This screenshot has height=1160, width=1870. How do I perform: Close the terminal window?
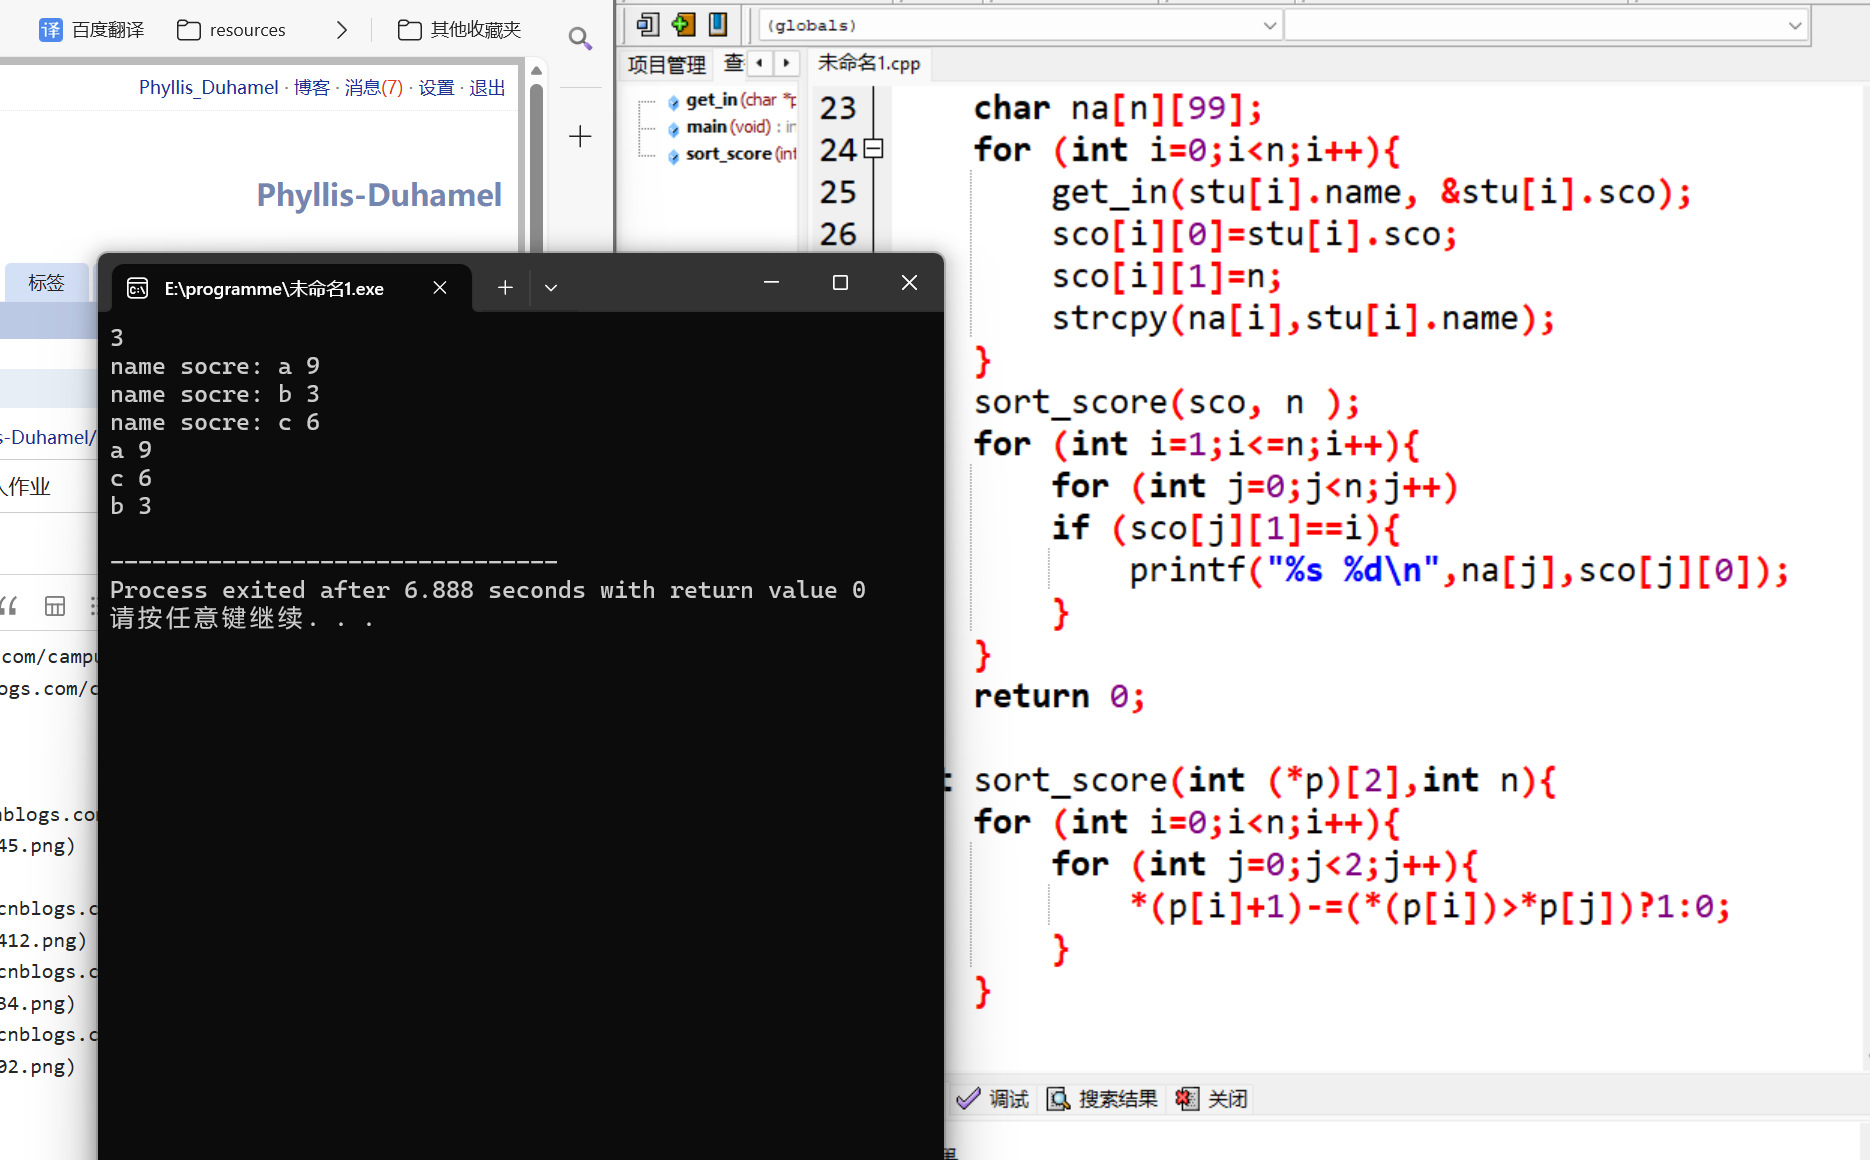coord(909,283)
